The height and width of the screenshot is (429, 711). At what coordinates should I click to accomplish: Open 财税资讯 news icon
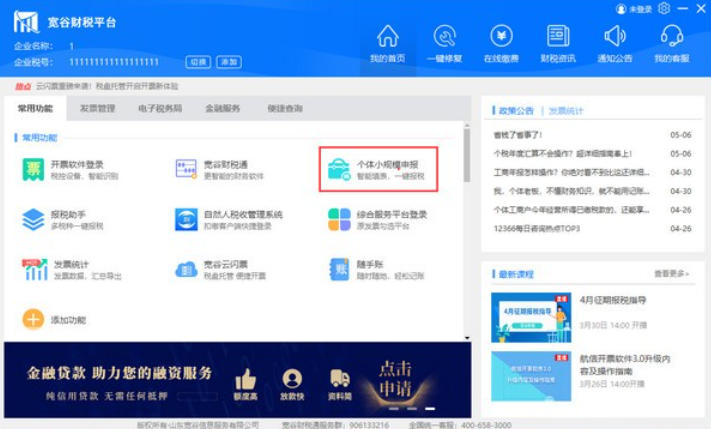[558, 37]
